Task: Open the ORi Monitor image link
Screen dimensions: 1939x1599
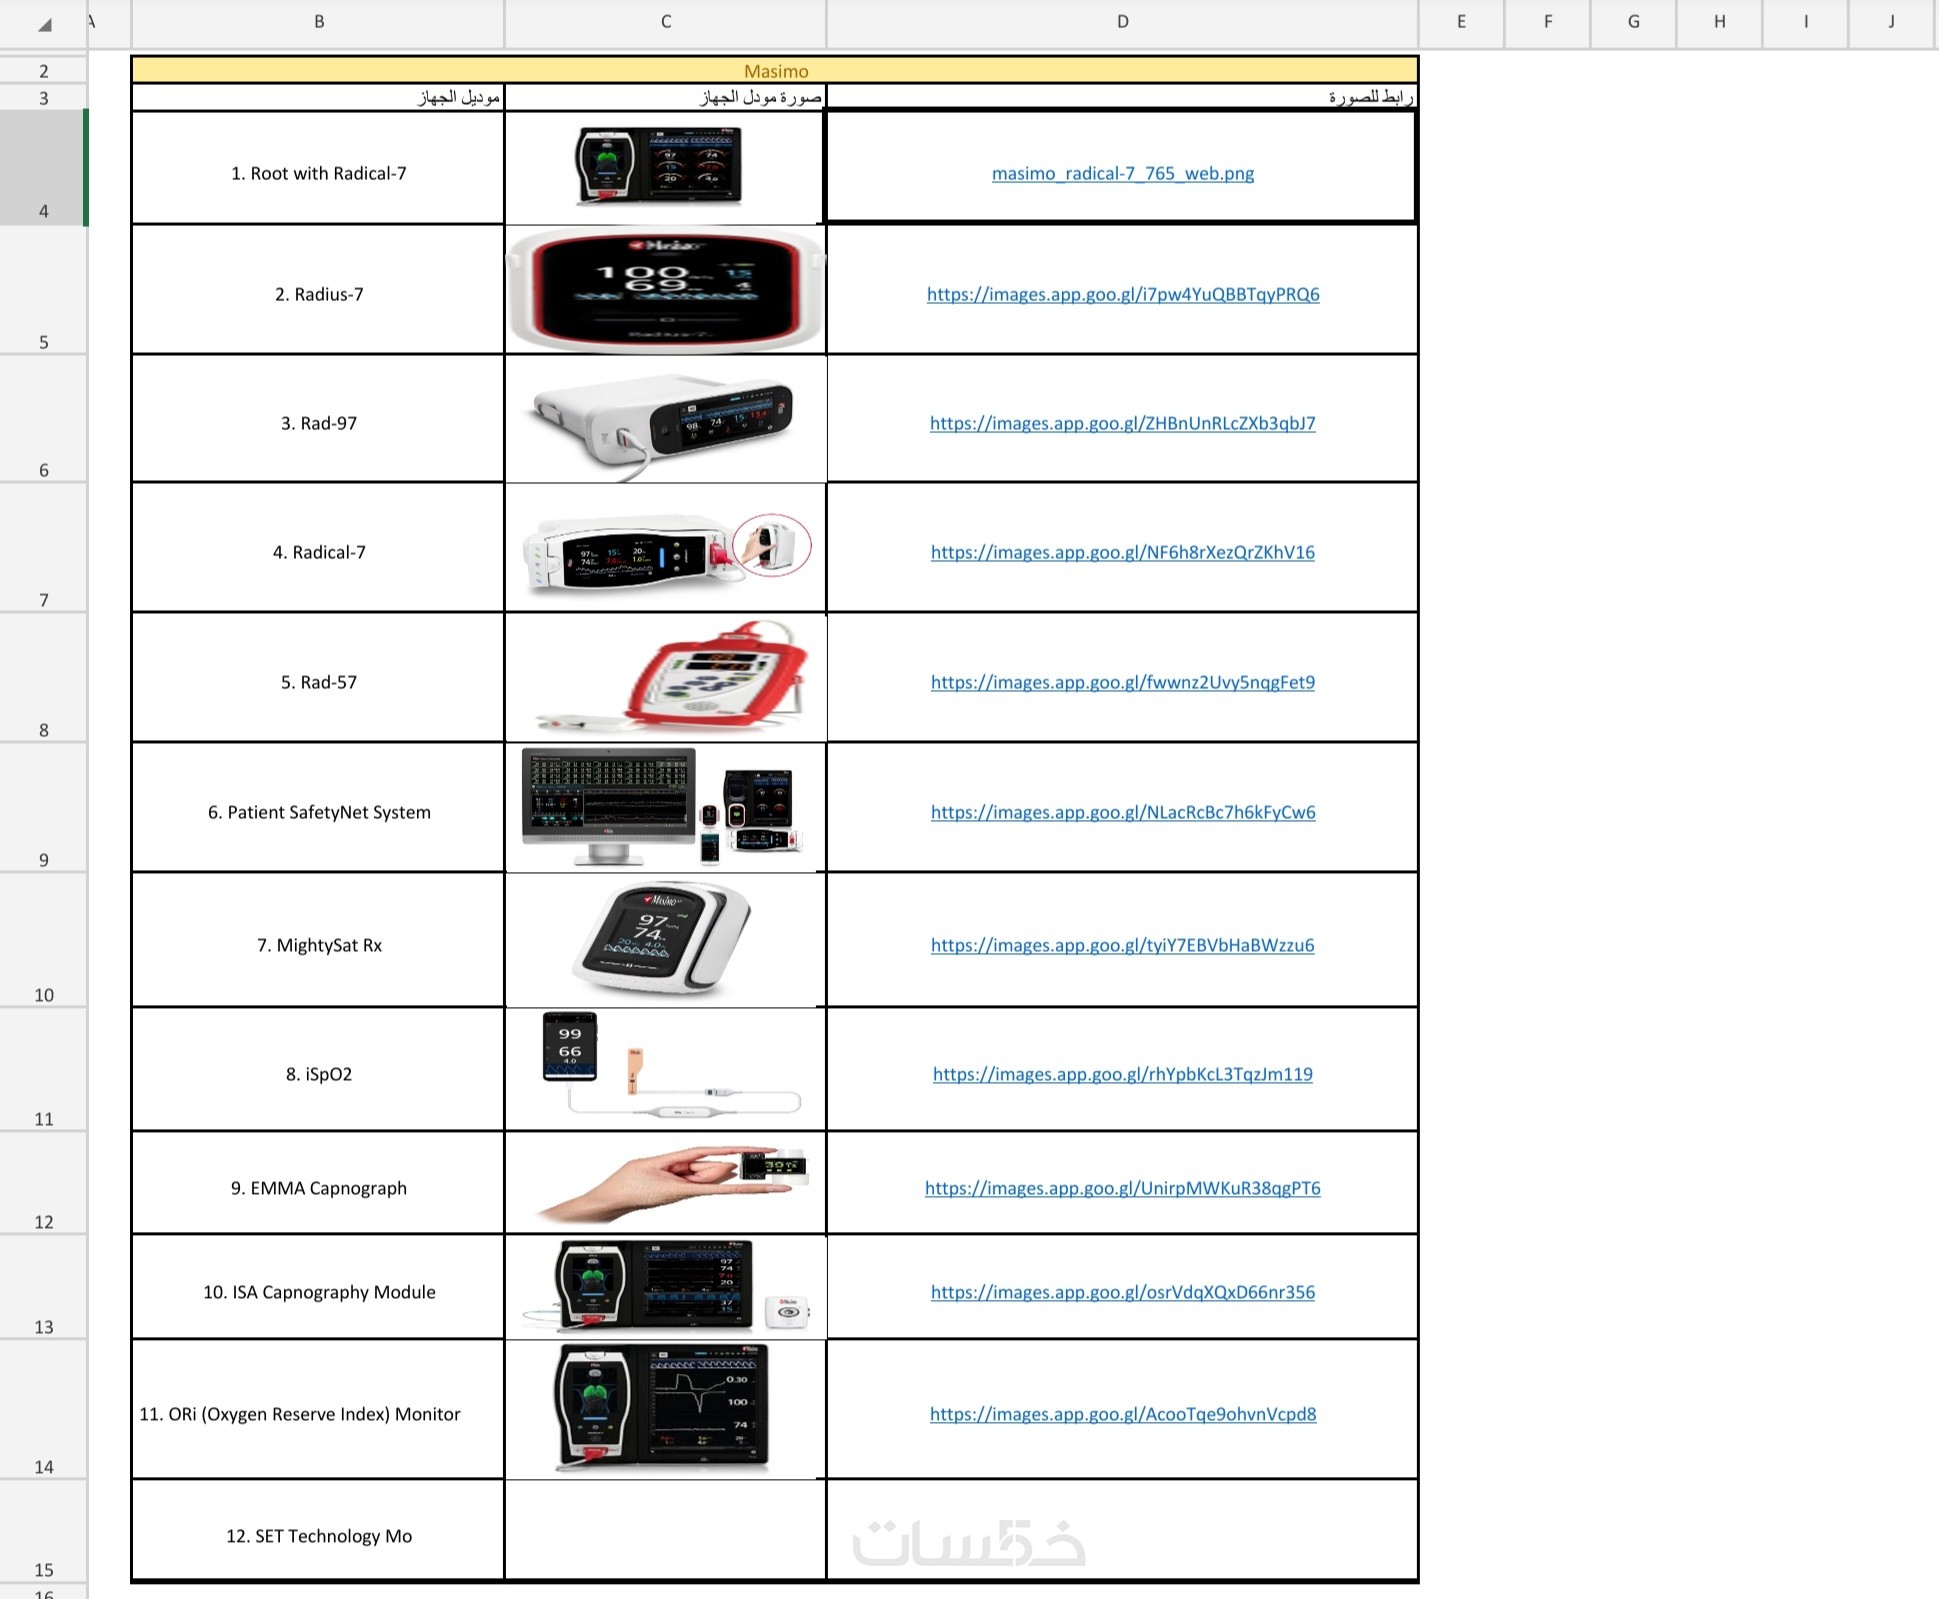Action: [1122, 1415]
